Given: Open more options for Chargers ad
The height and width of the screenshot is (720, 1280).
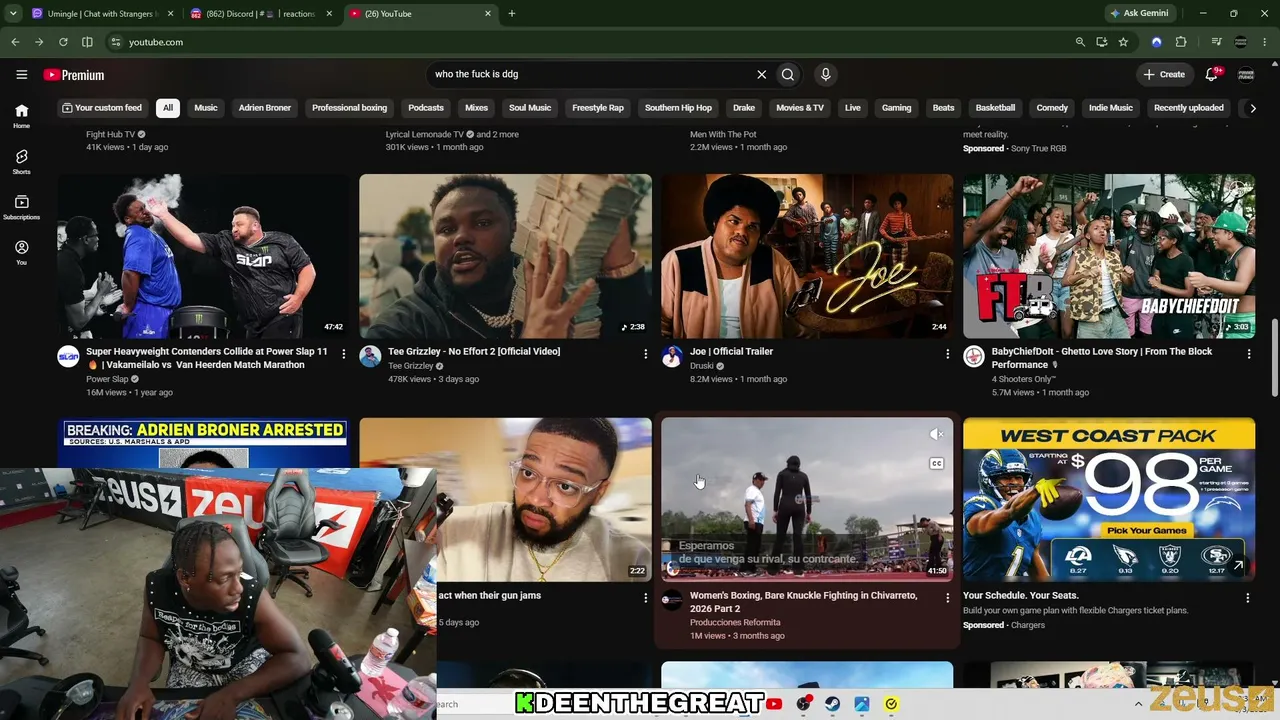Looking at the screenshot, I should pos(1247,598).
